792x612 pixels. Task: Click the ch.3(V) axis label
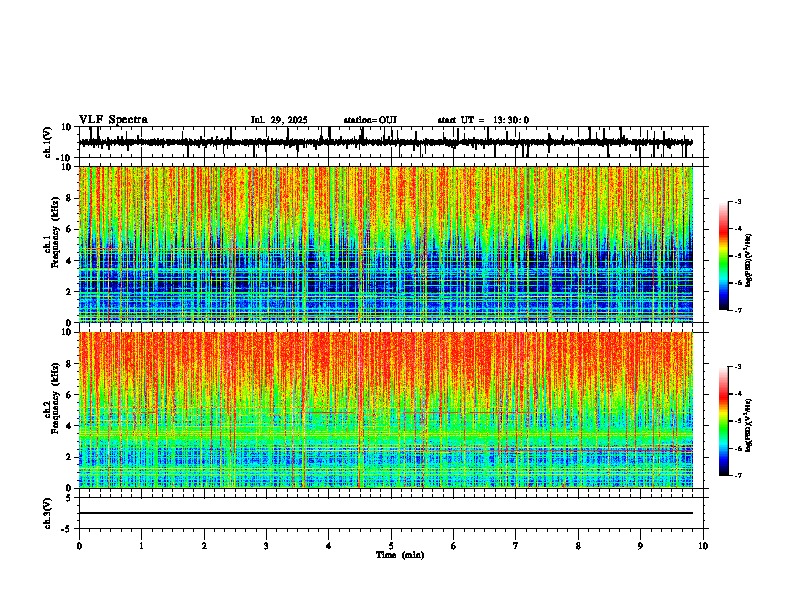(x=48, y=513)
